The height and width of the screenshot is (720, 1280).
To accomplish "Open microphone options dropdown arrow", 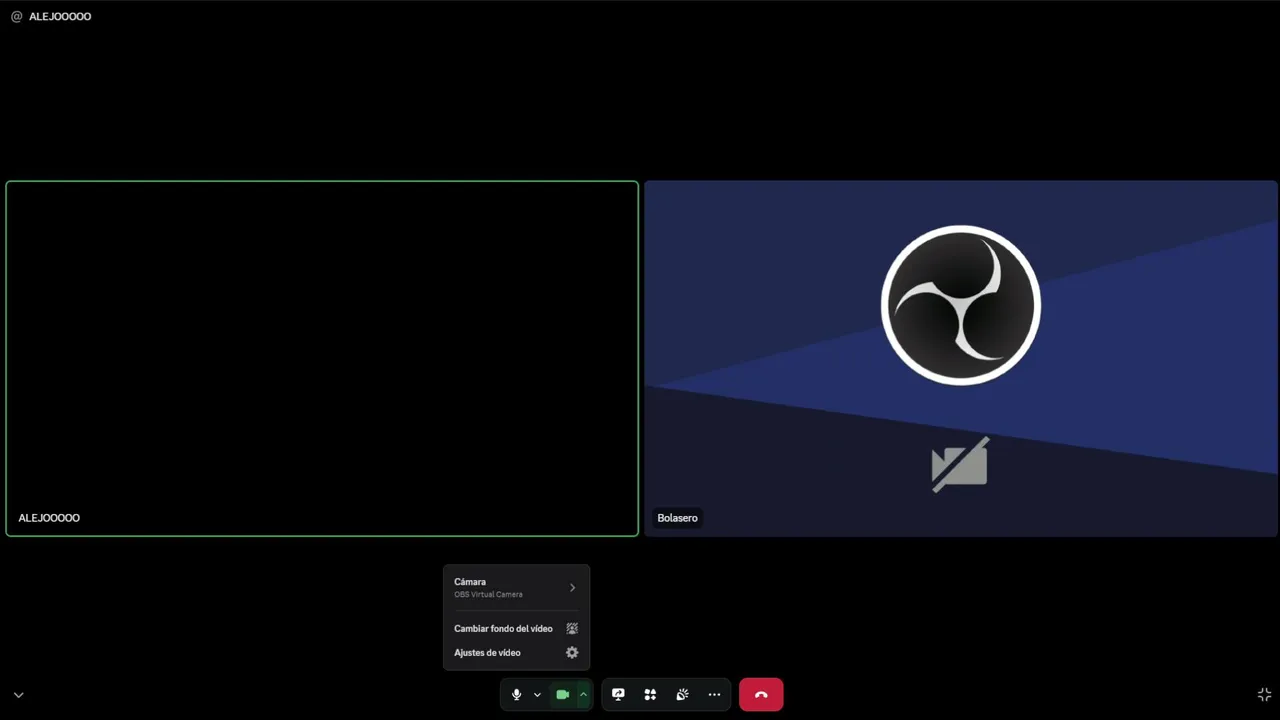I will click(x=537, y=695).
